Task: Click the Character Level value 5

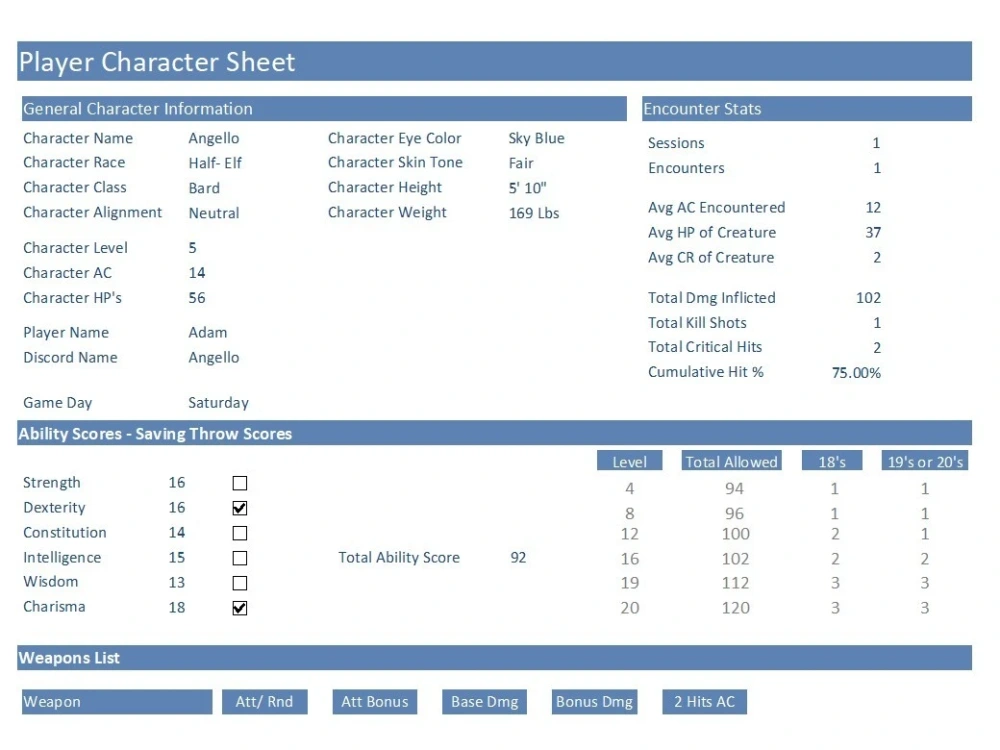Action: pyautogui.click(x=193, y=248)
